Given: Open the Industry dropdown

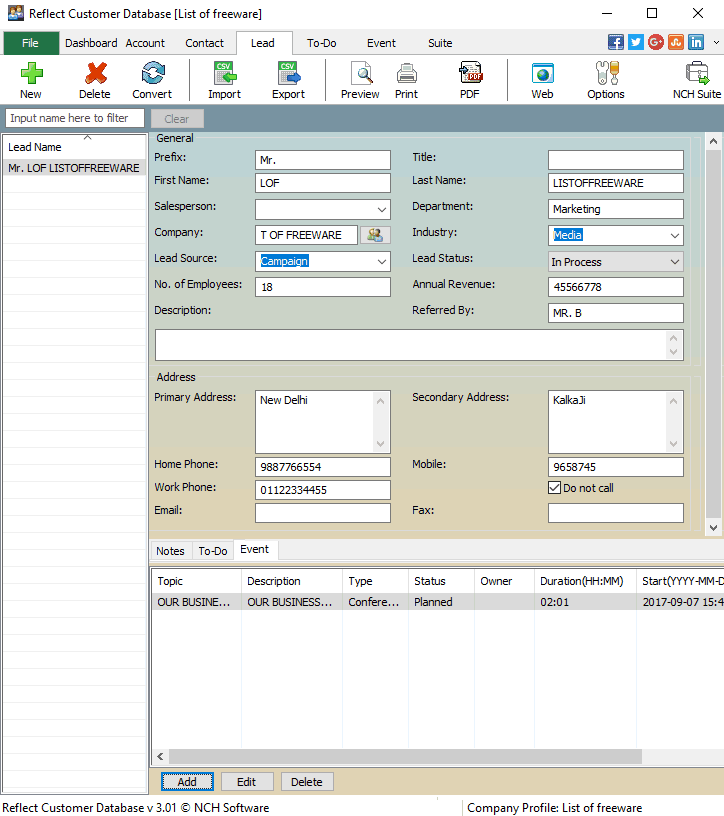Looking at the screenshot, I should [x=675, y=235].
